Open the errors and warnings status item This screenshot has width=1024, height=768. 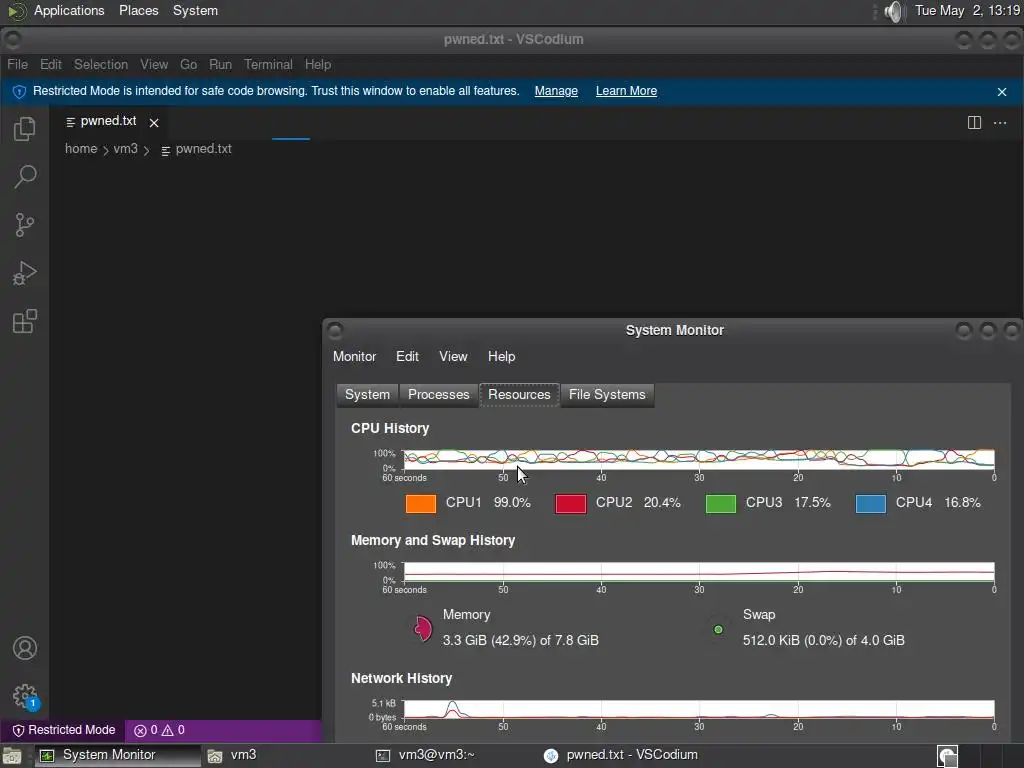click(x=159, y=730)
